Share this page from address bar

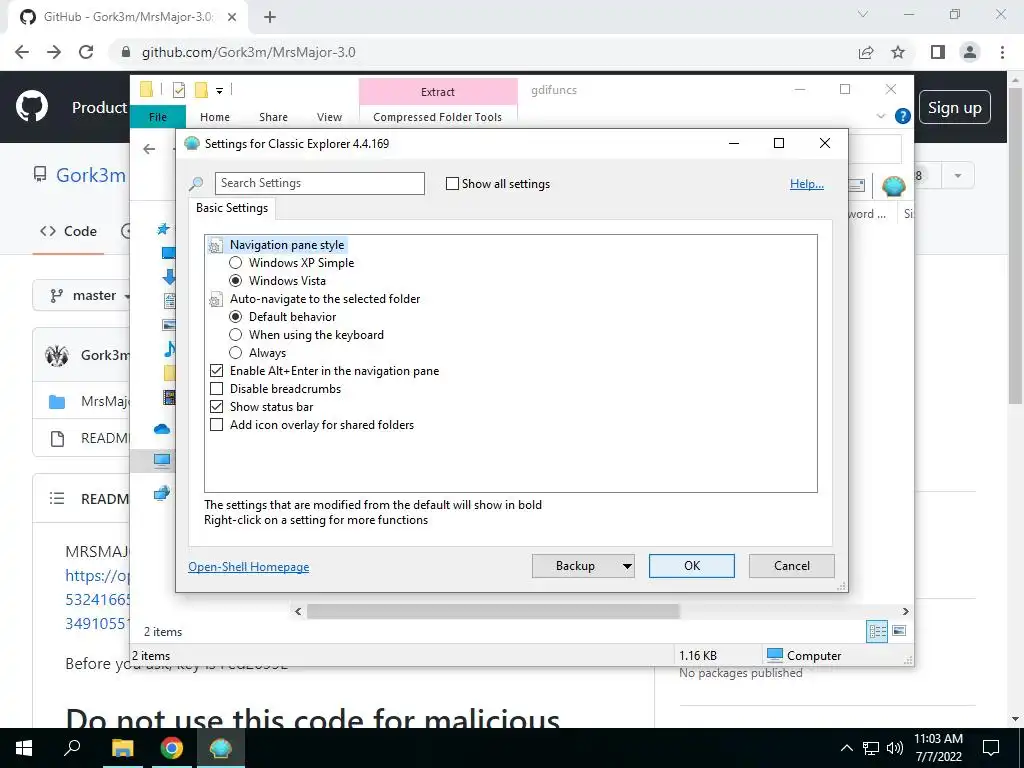pos(866,52)
